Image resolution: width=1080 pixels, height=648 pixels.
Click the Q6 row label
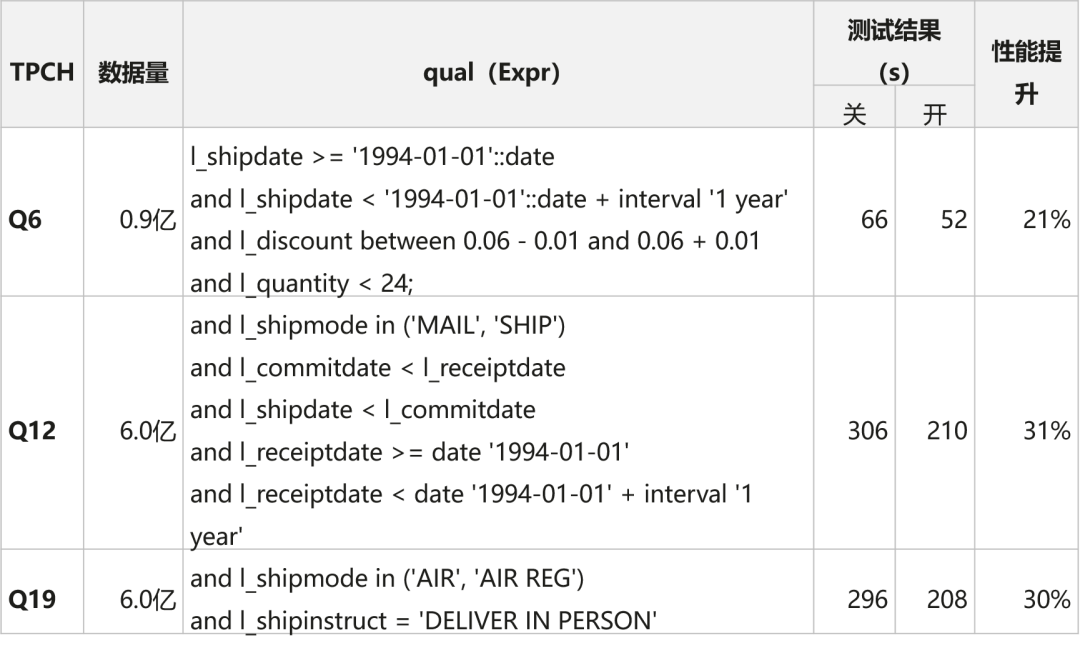click(25, 220)
